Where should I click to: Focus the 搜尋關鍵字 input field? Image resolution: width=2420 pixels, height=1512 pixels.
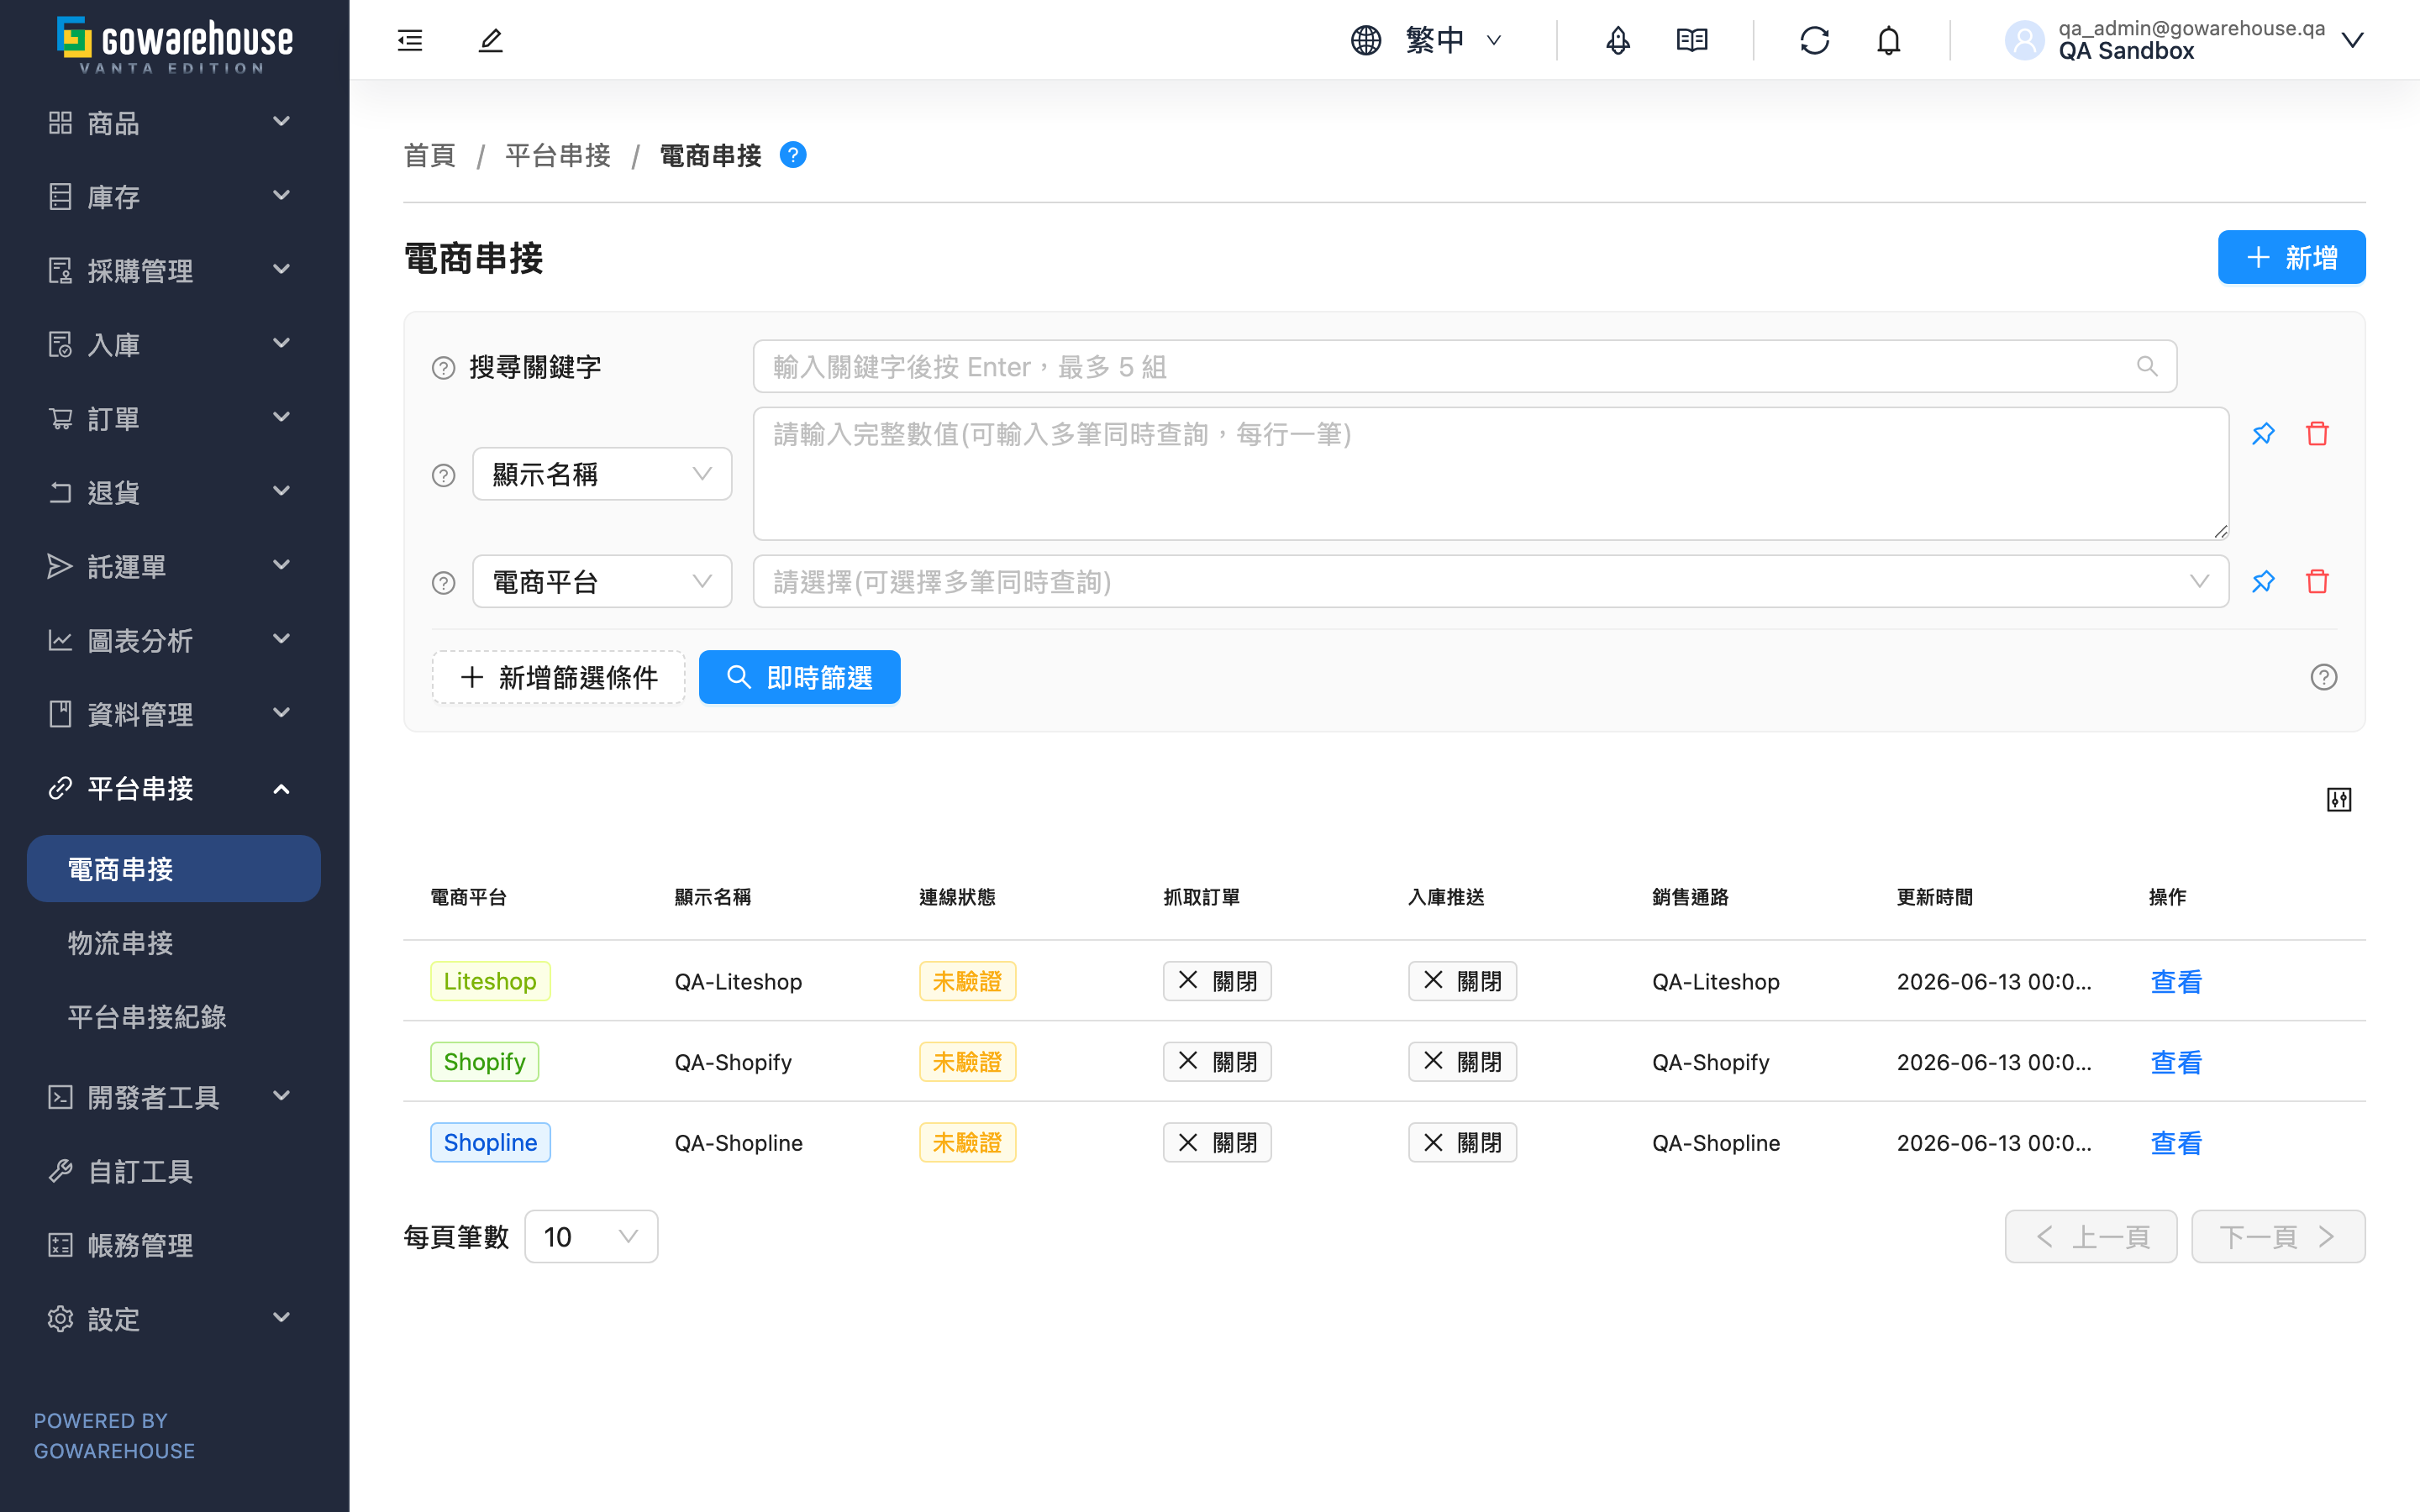[x=1465, y=366]
